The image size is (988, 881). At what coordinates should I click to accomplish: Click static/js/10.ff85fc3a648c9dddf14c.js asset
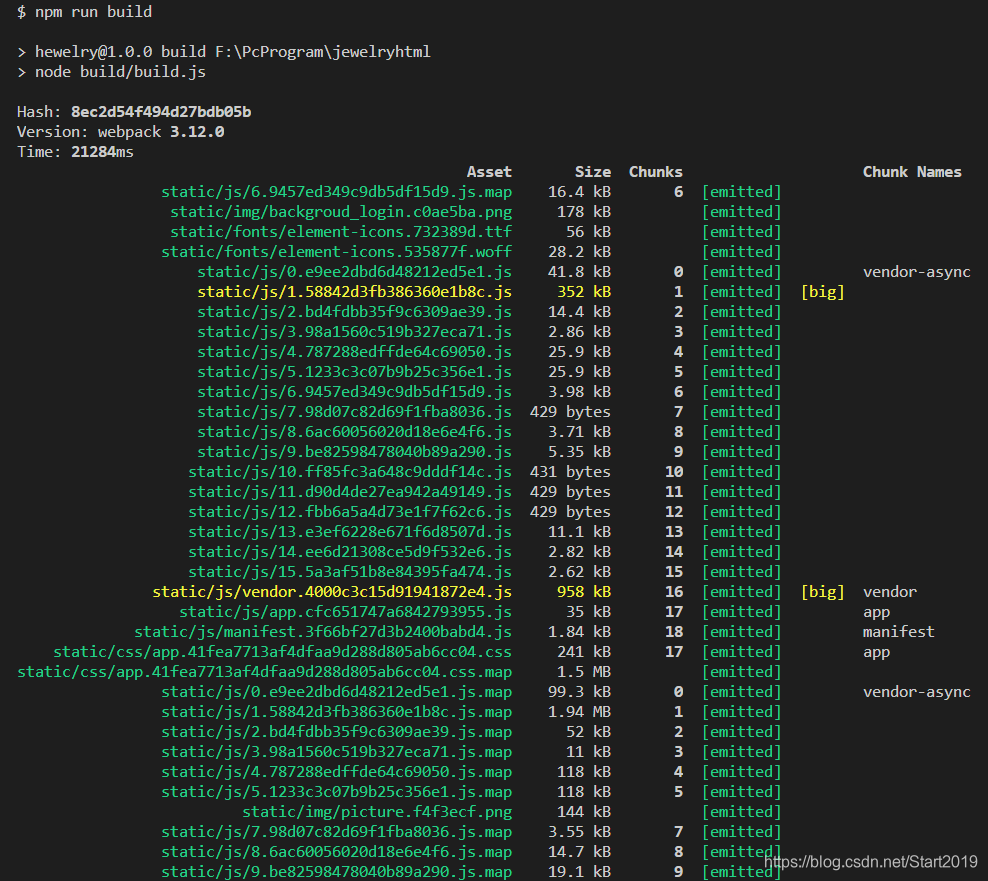(x=350, y=472)
